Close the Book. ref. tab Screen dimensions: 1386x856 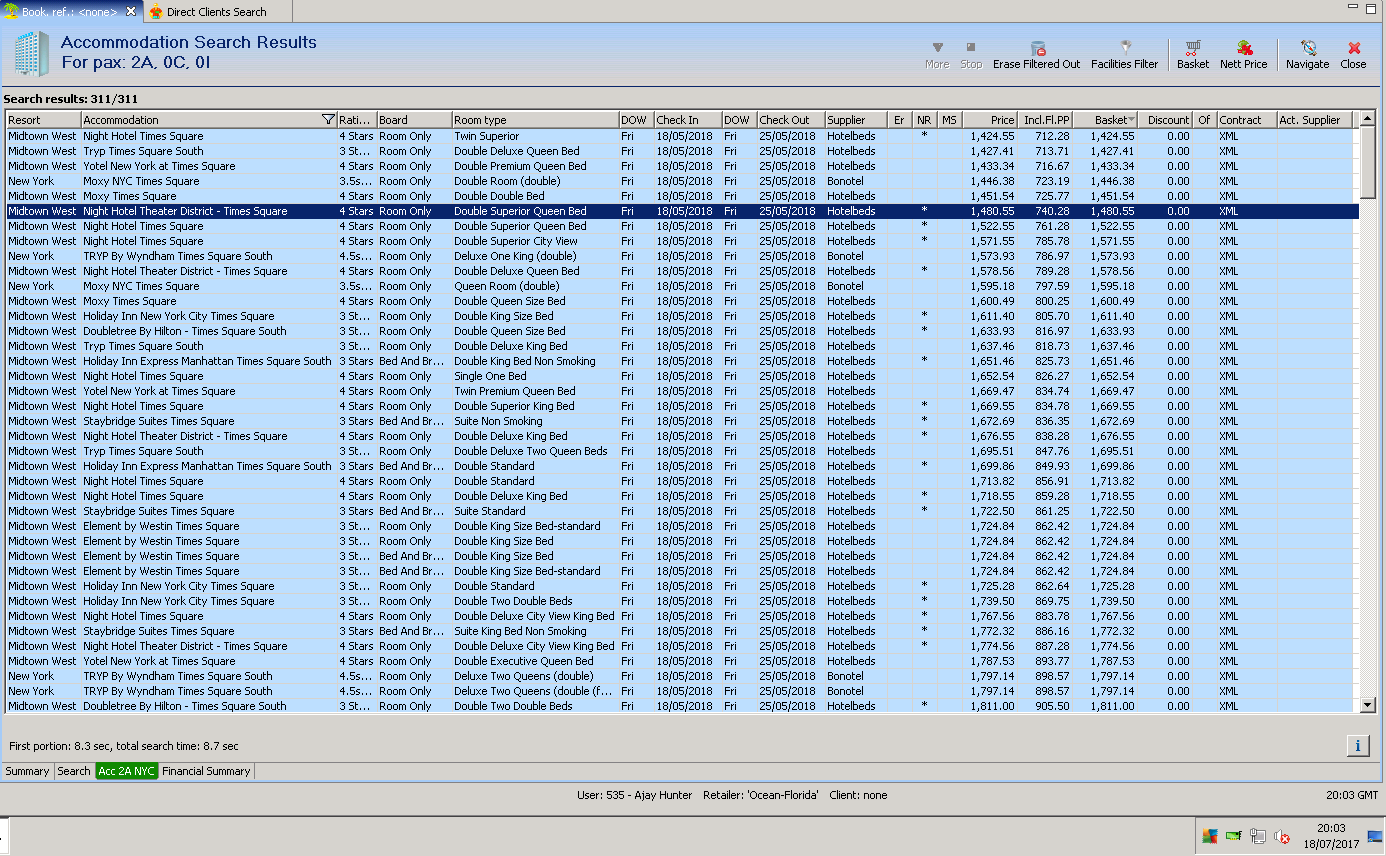132,12
